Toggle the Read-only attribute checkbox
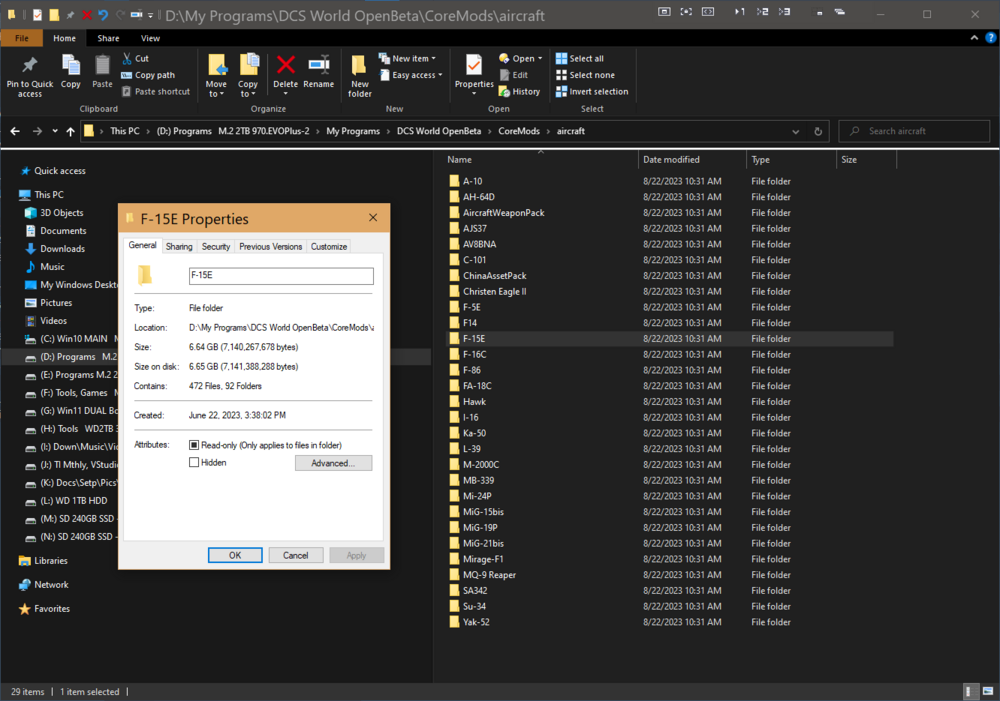Screen dimensions: 1000x701 point(194,445)
